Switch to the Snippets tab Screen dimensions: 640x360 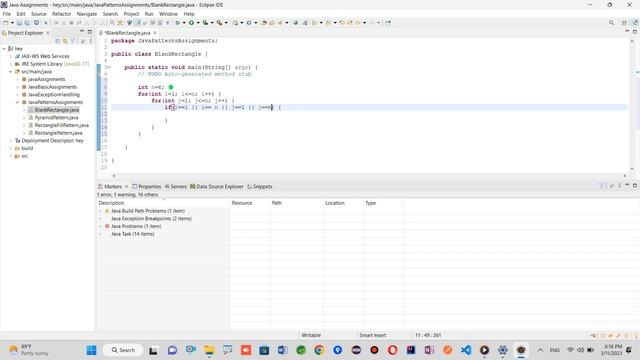(x=260, y=187)
